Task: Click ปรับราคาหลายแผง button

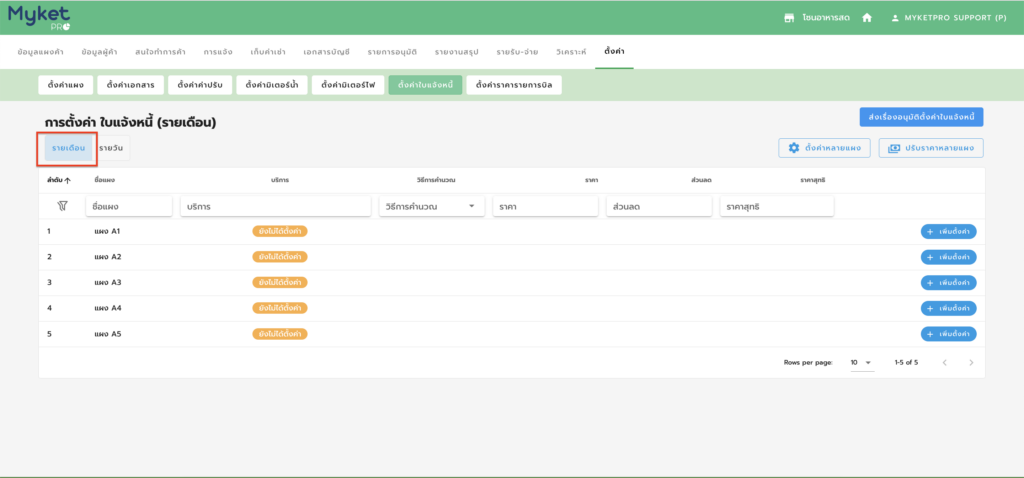Action: pos(931,148)
